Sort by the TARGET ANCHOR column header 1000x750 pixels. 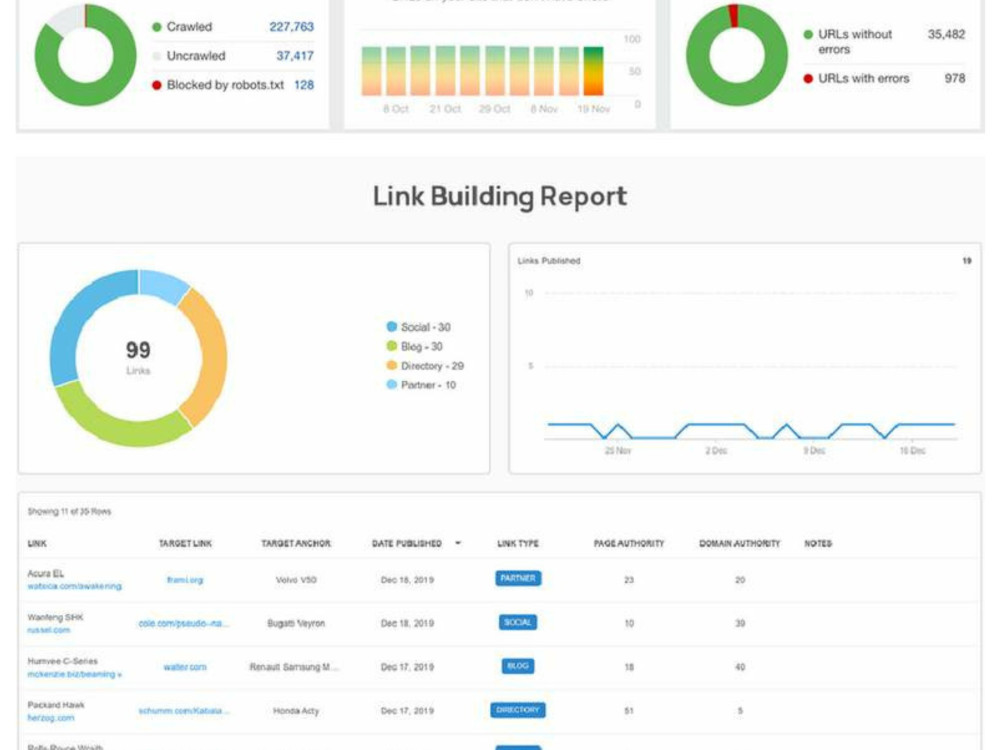click(296, 543)
